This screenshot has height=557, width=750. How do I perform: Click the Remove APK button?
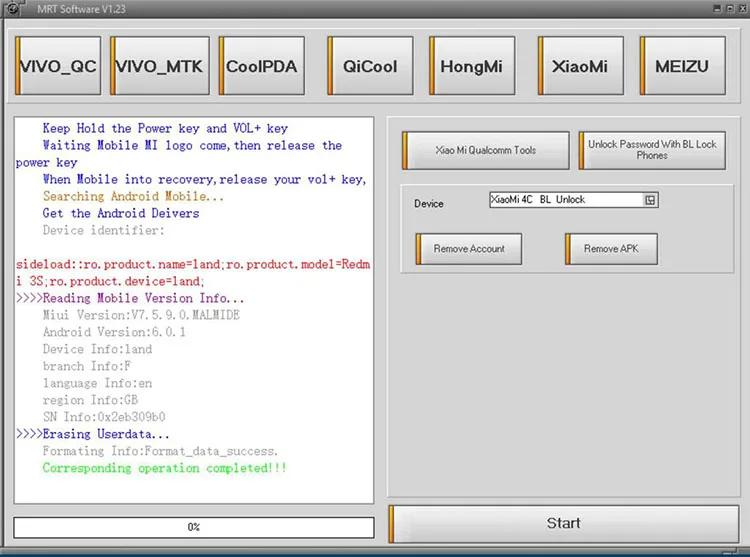611,249
